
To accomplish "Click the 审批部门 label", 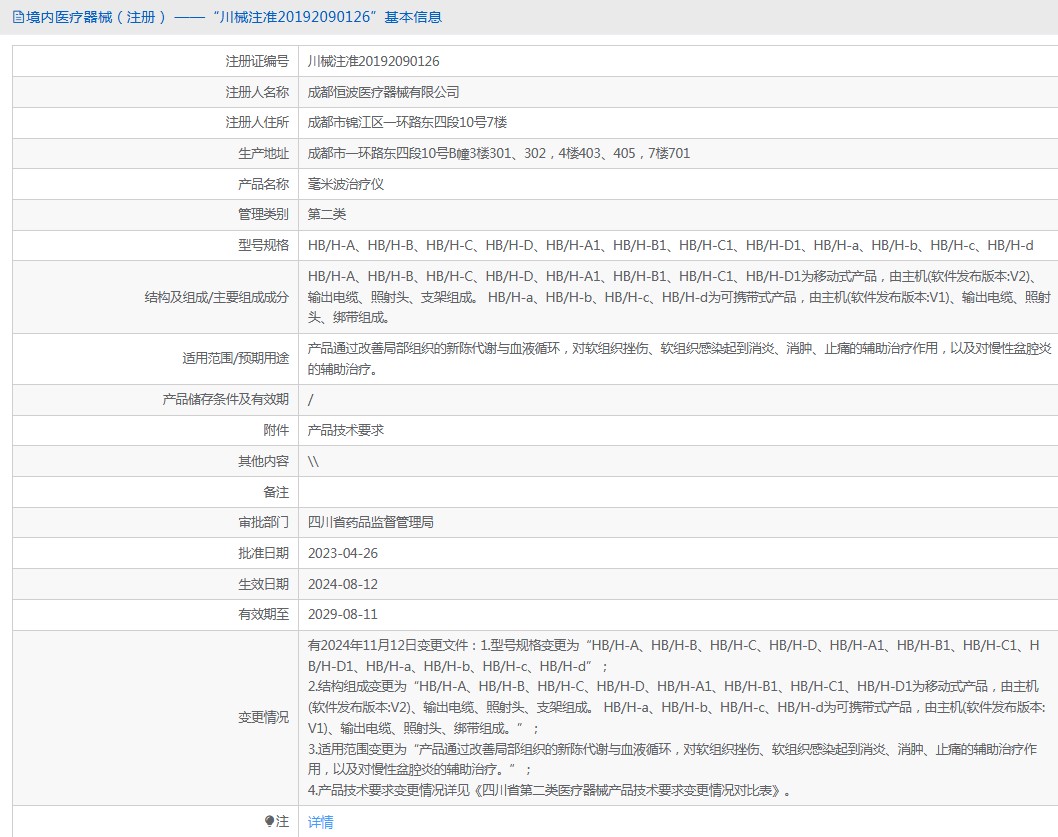I will (263, 522).
